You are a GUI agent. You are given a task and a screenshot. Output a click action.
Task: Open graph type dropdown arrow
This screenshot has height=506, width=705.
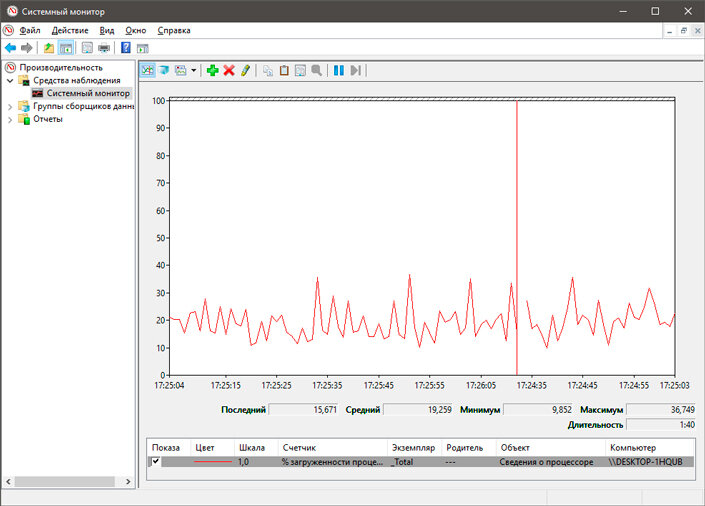pos(193,70)
